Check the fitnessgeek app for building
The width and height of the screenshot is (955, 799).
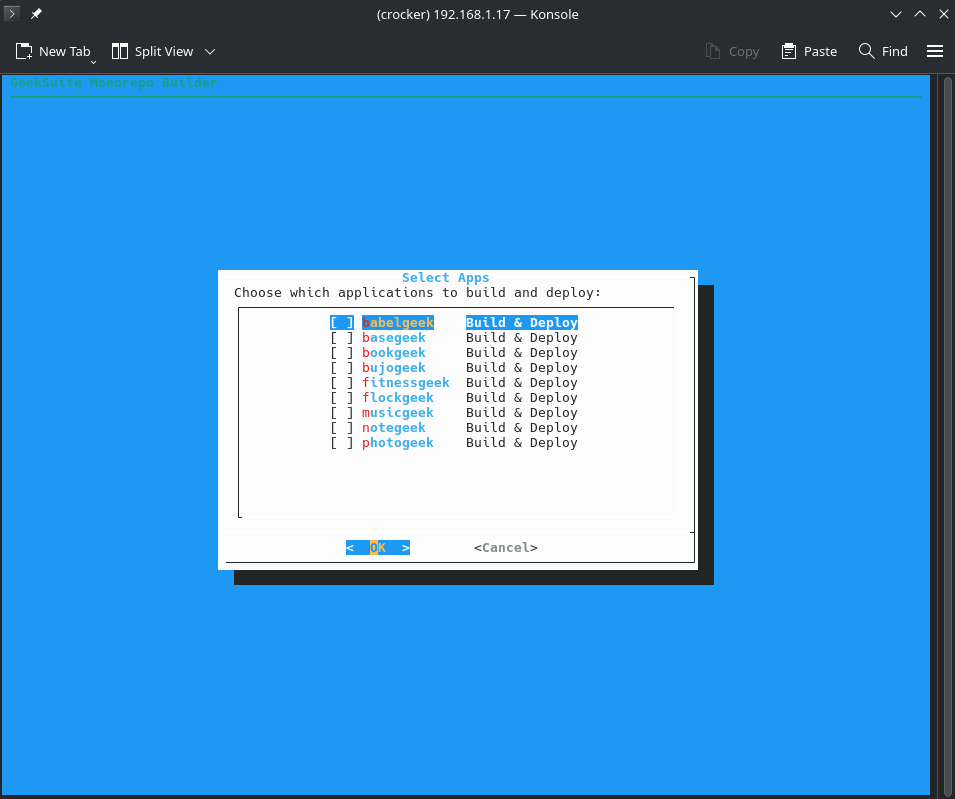pyautogui.click(x=343, y=382)
